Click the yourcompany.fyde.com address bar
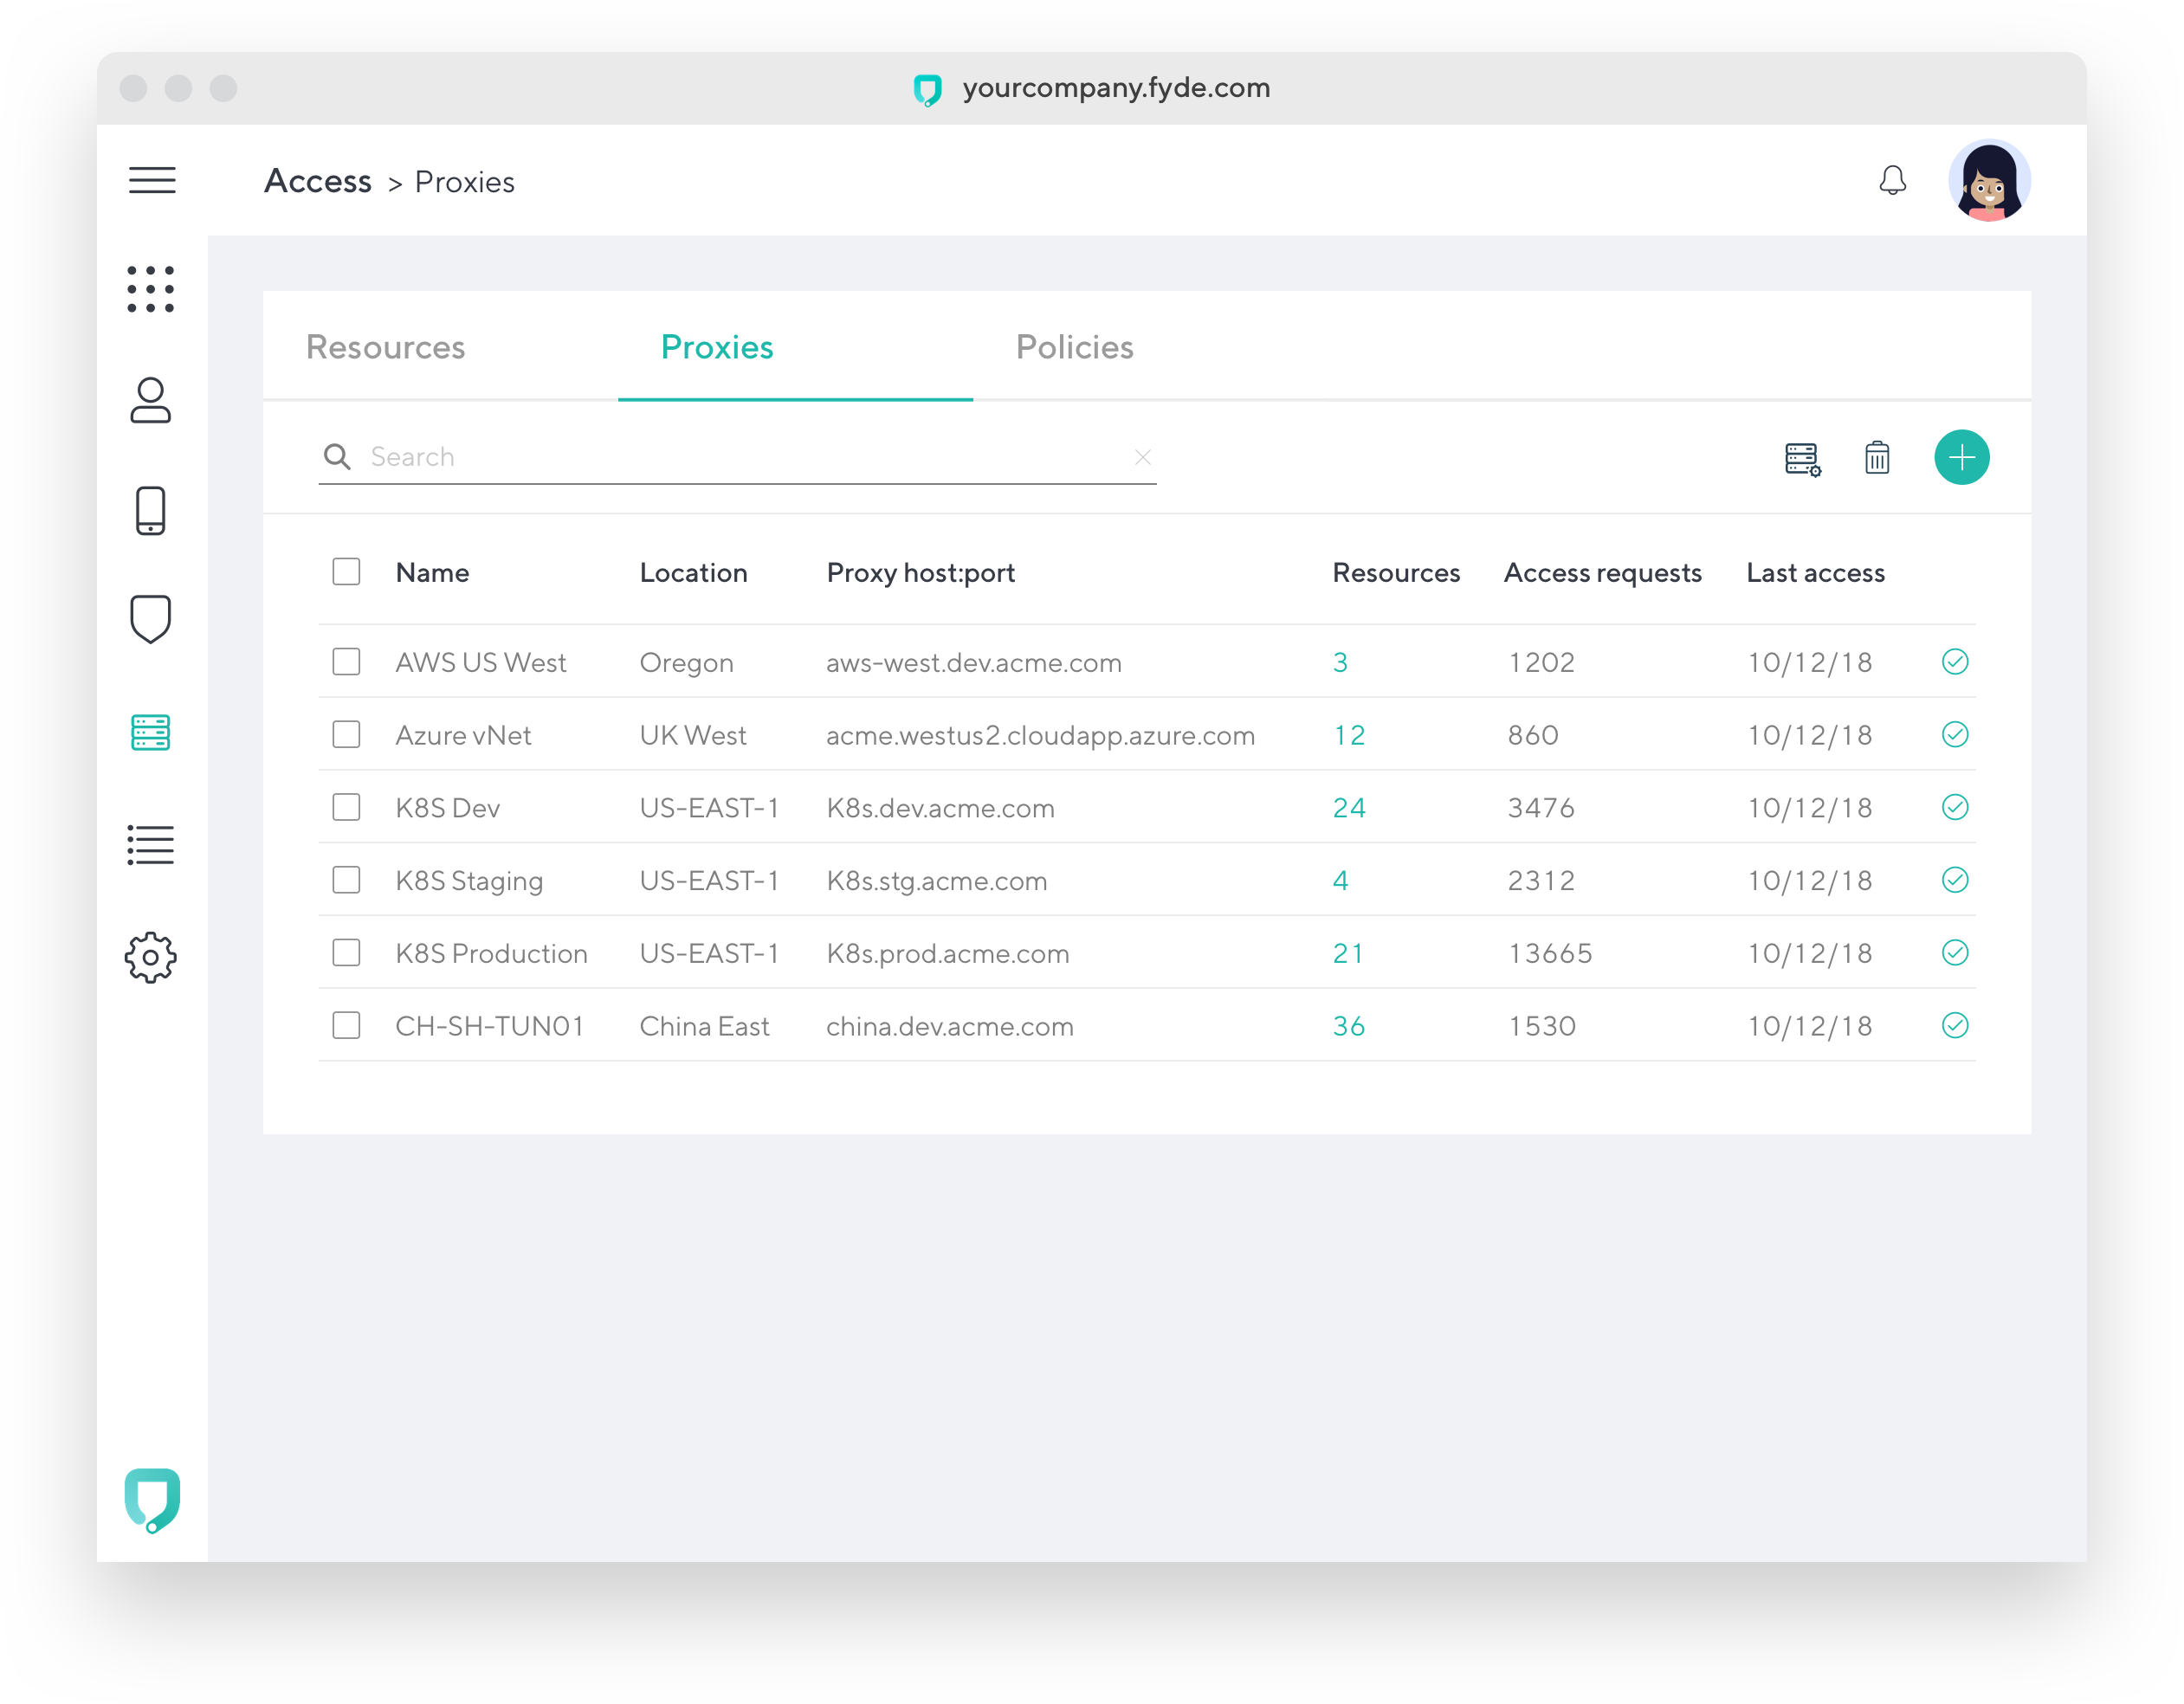Screen dimensions: 2184x1704 1116,88
